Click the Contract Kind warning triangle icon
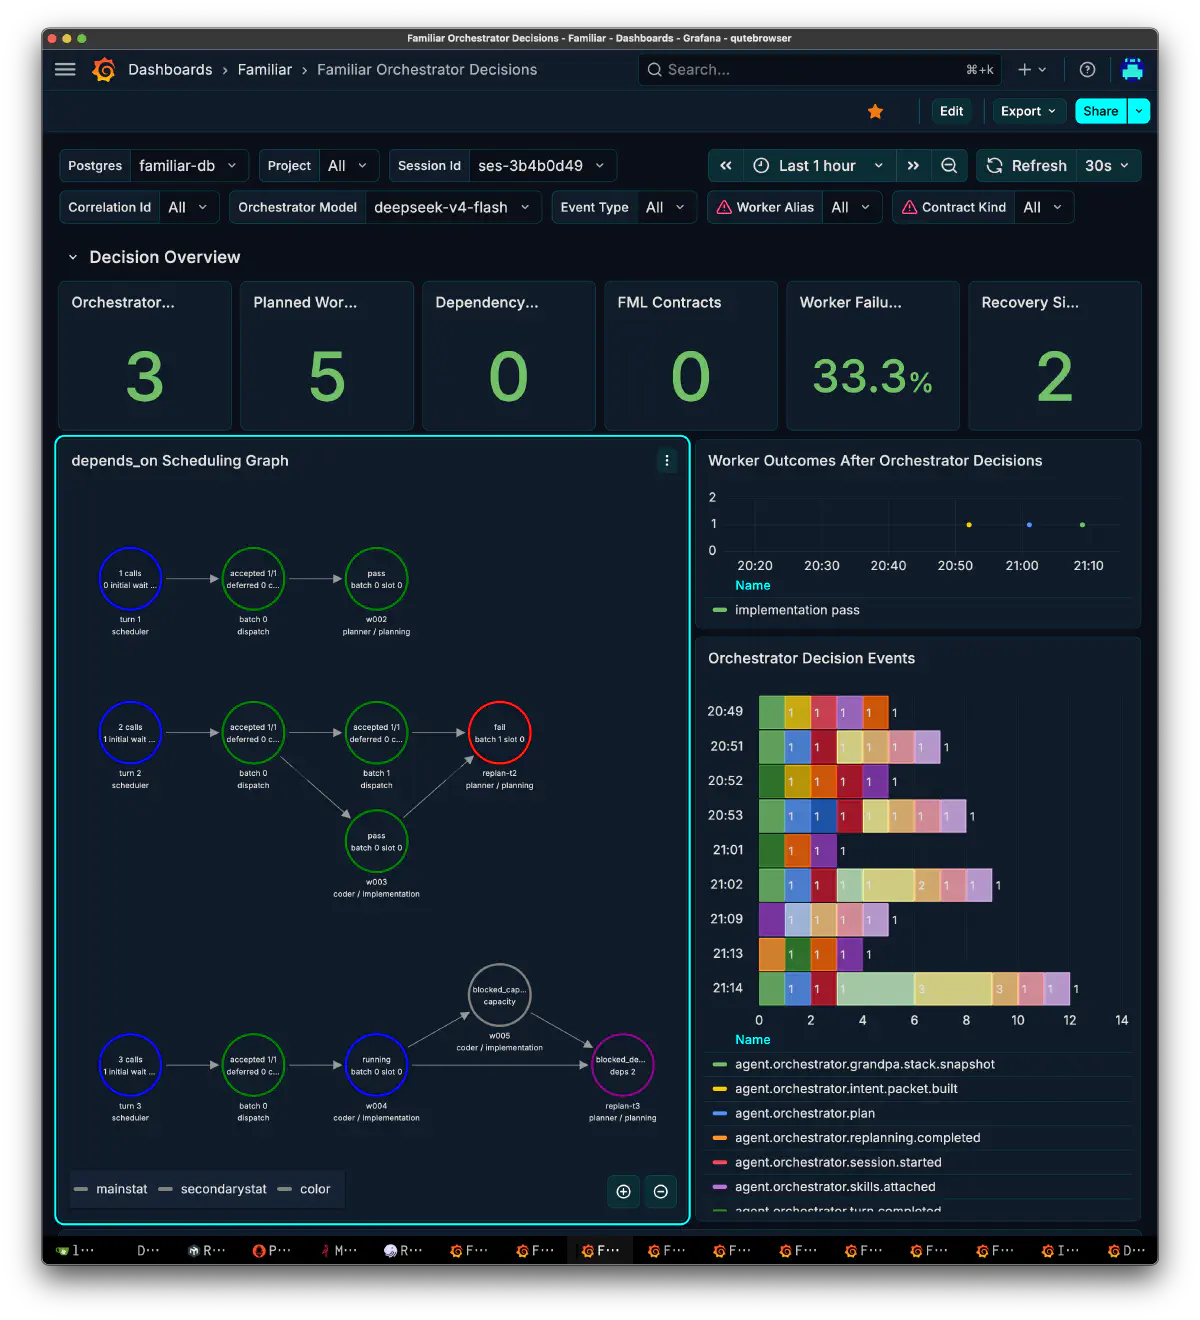Image resolution: width=1200 pixels, height=1320 pixels. tap(909, 207)
